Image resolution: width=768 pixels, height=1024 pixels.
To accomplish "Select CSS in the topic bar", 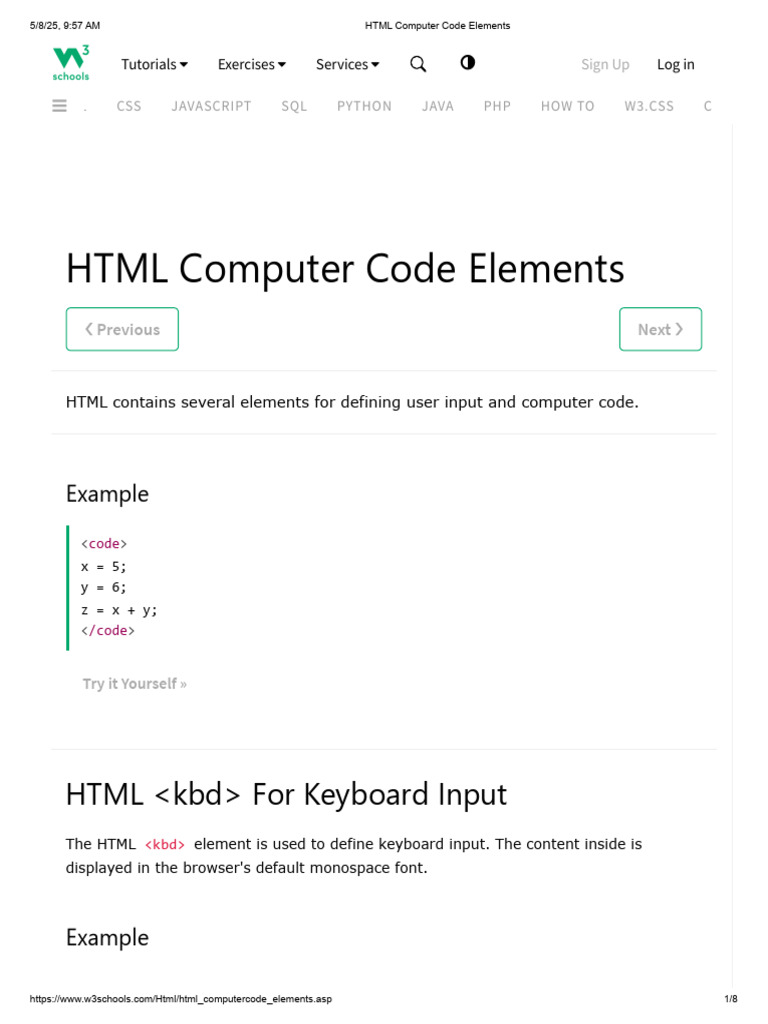I will pos(129,106).
